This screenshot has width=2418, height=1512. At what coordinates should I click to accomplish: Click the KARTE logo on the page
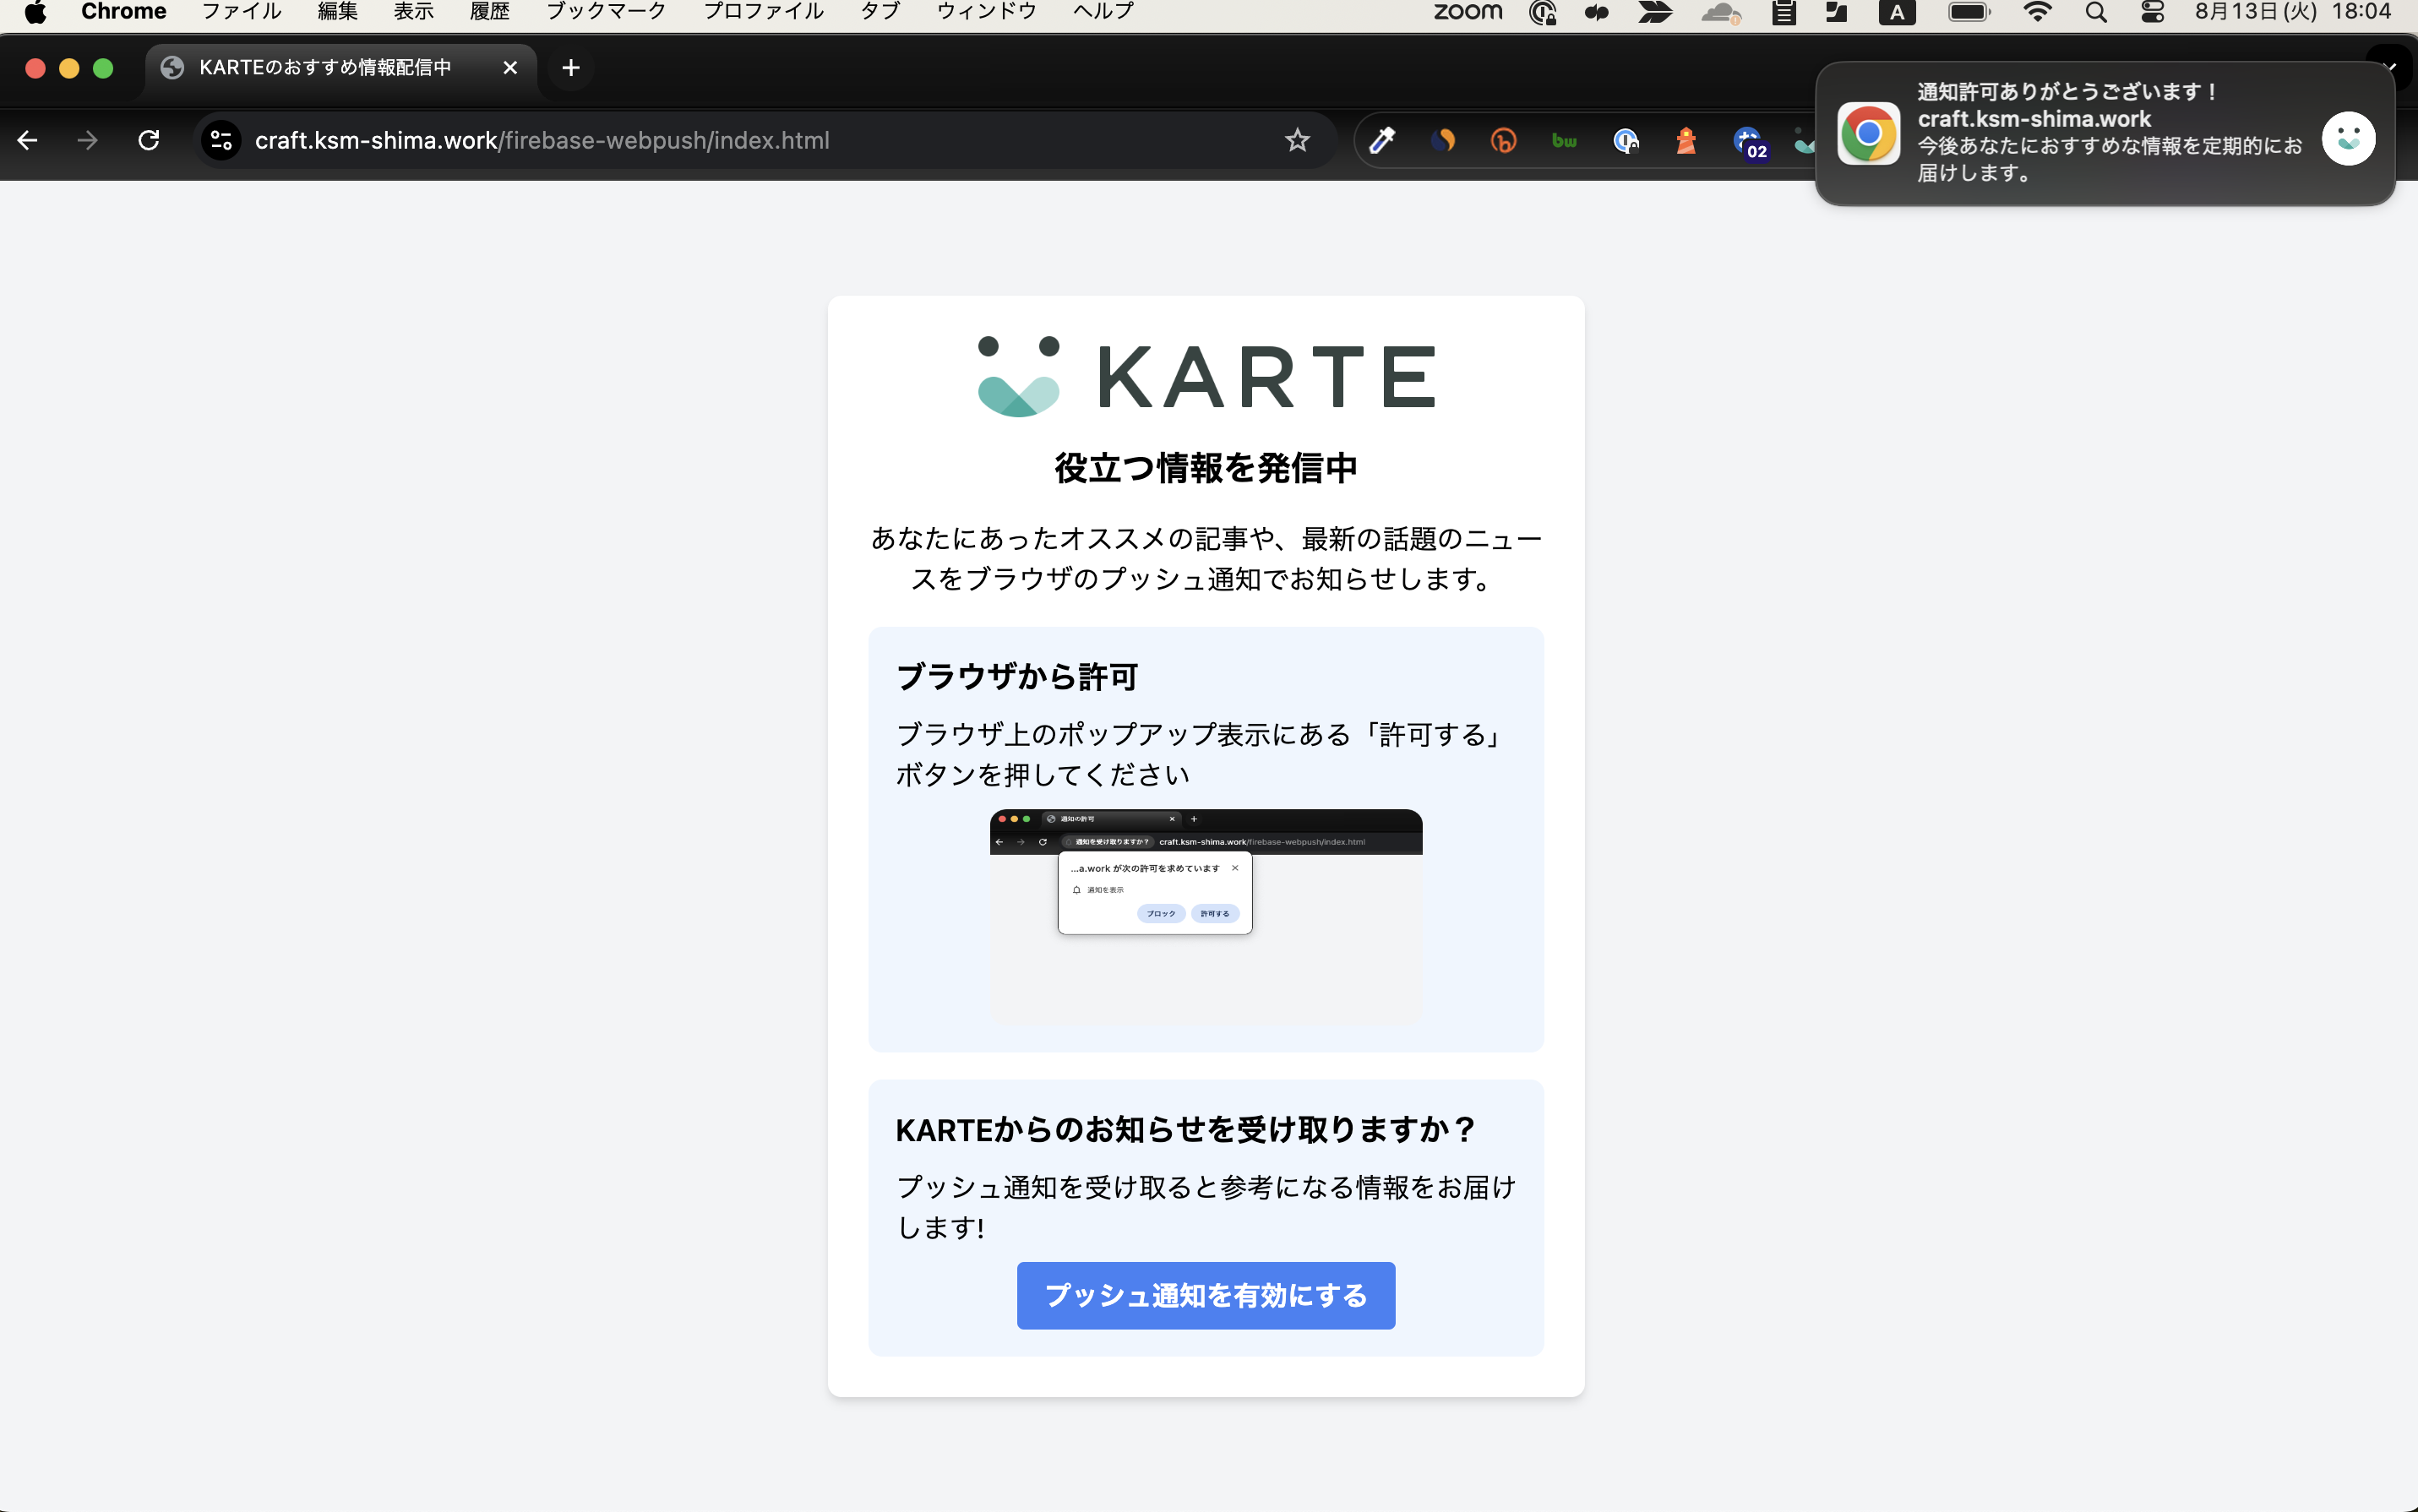(1203, 376)
